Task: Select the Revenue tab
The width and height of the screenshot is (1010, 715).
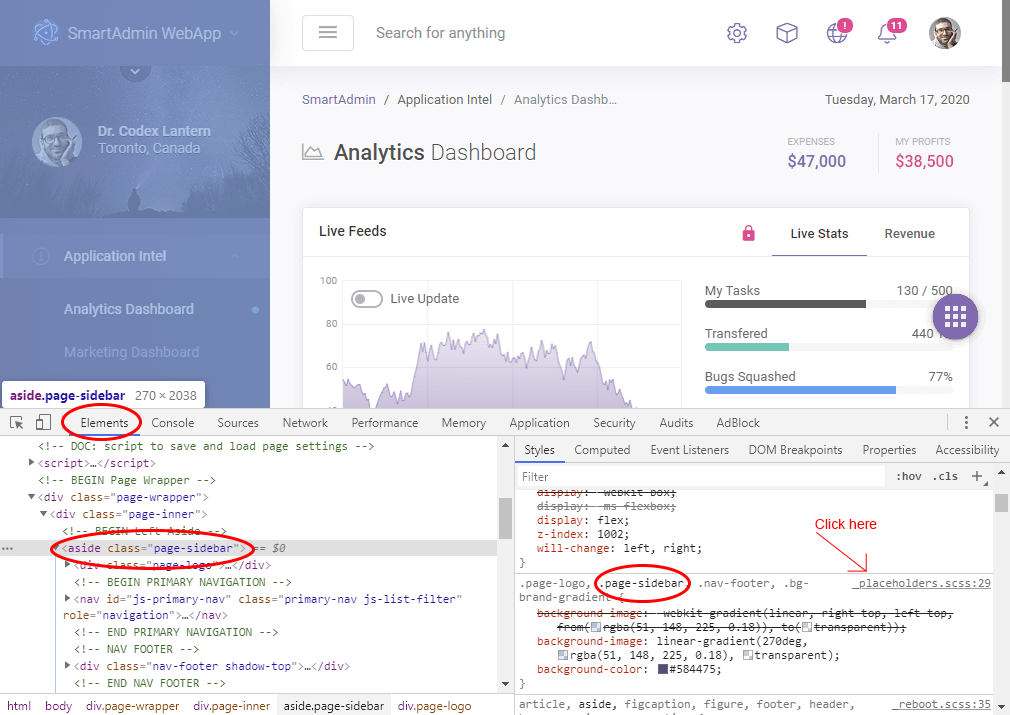Action: tap(909, 234)
